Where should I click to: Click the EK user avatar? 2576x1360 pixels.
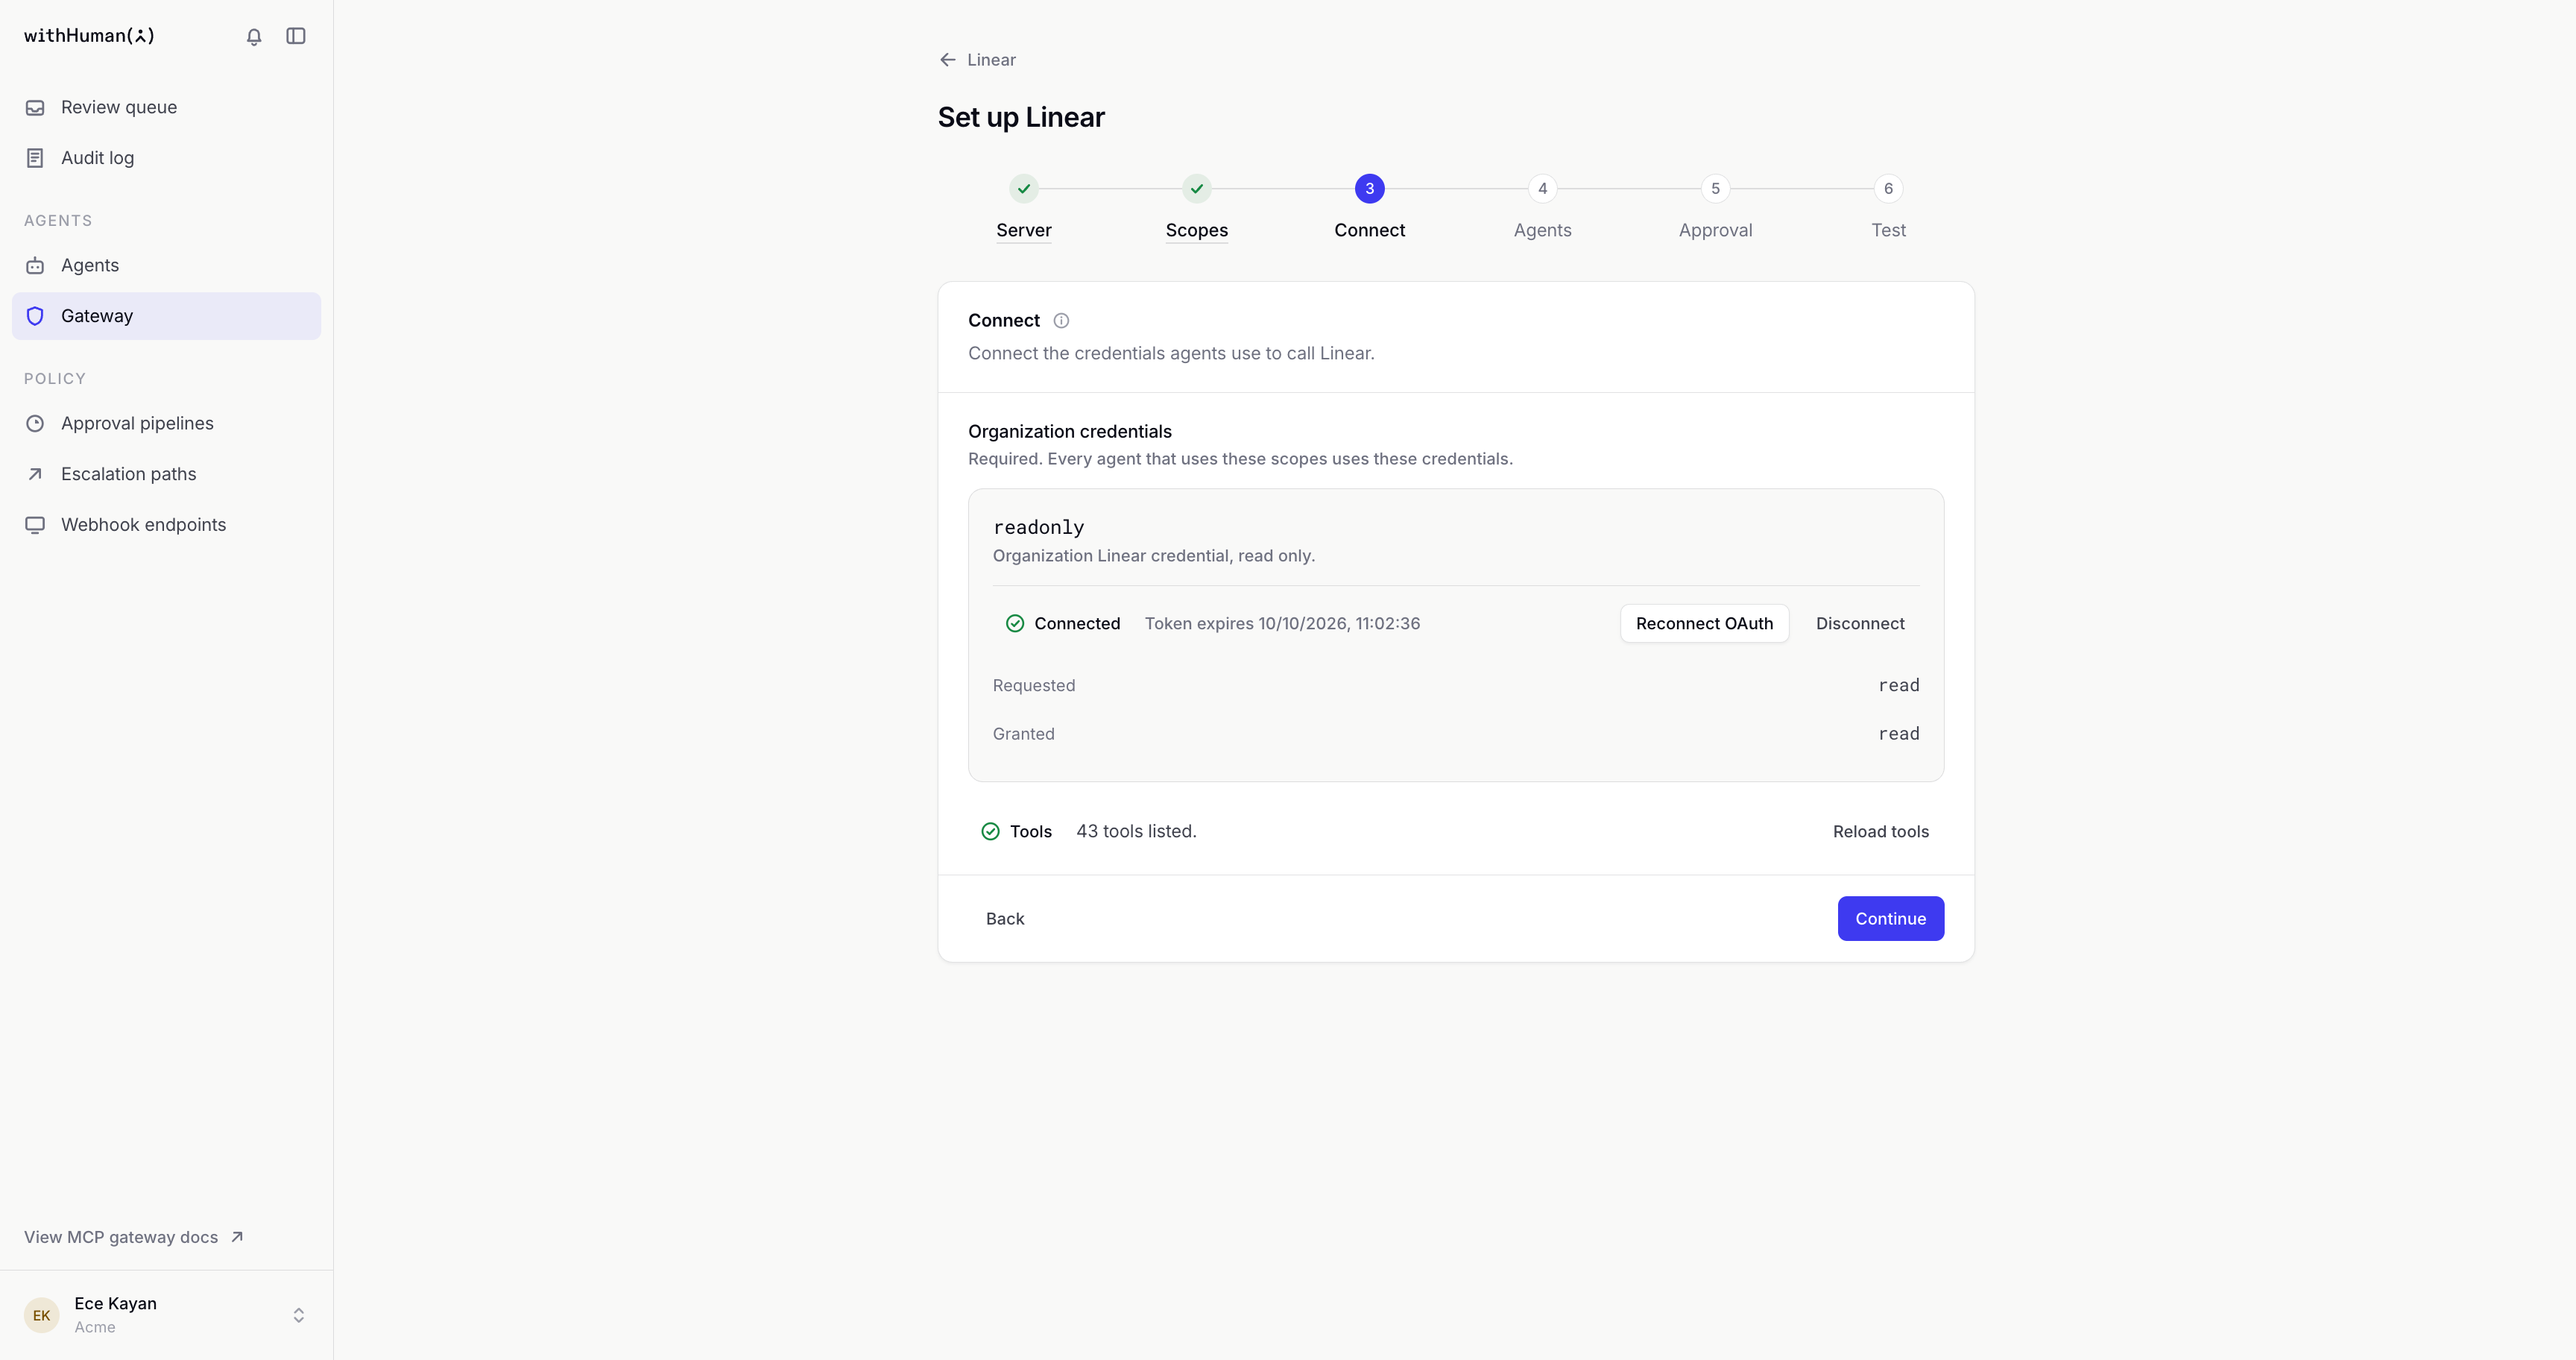pos(41,1316)
